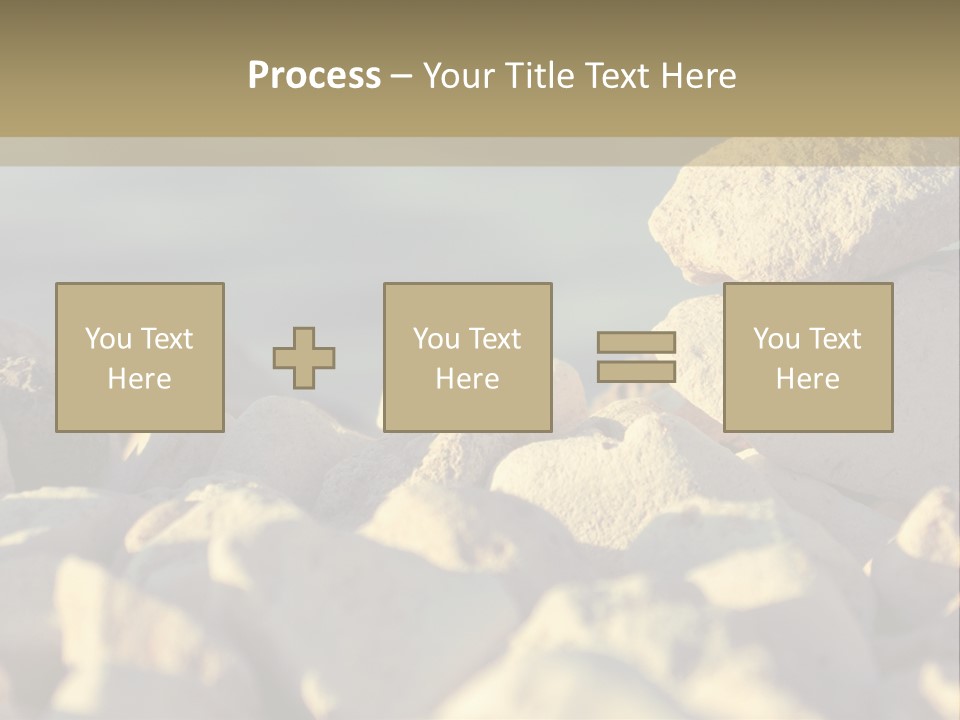This screenshot has width=960, height=720.
Task: Click 'You Text' in the left box
Action: tap(139, 339)
